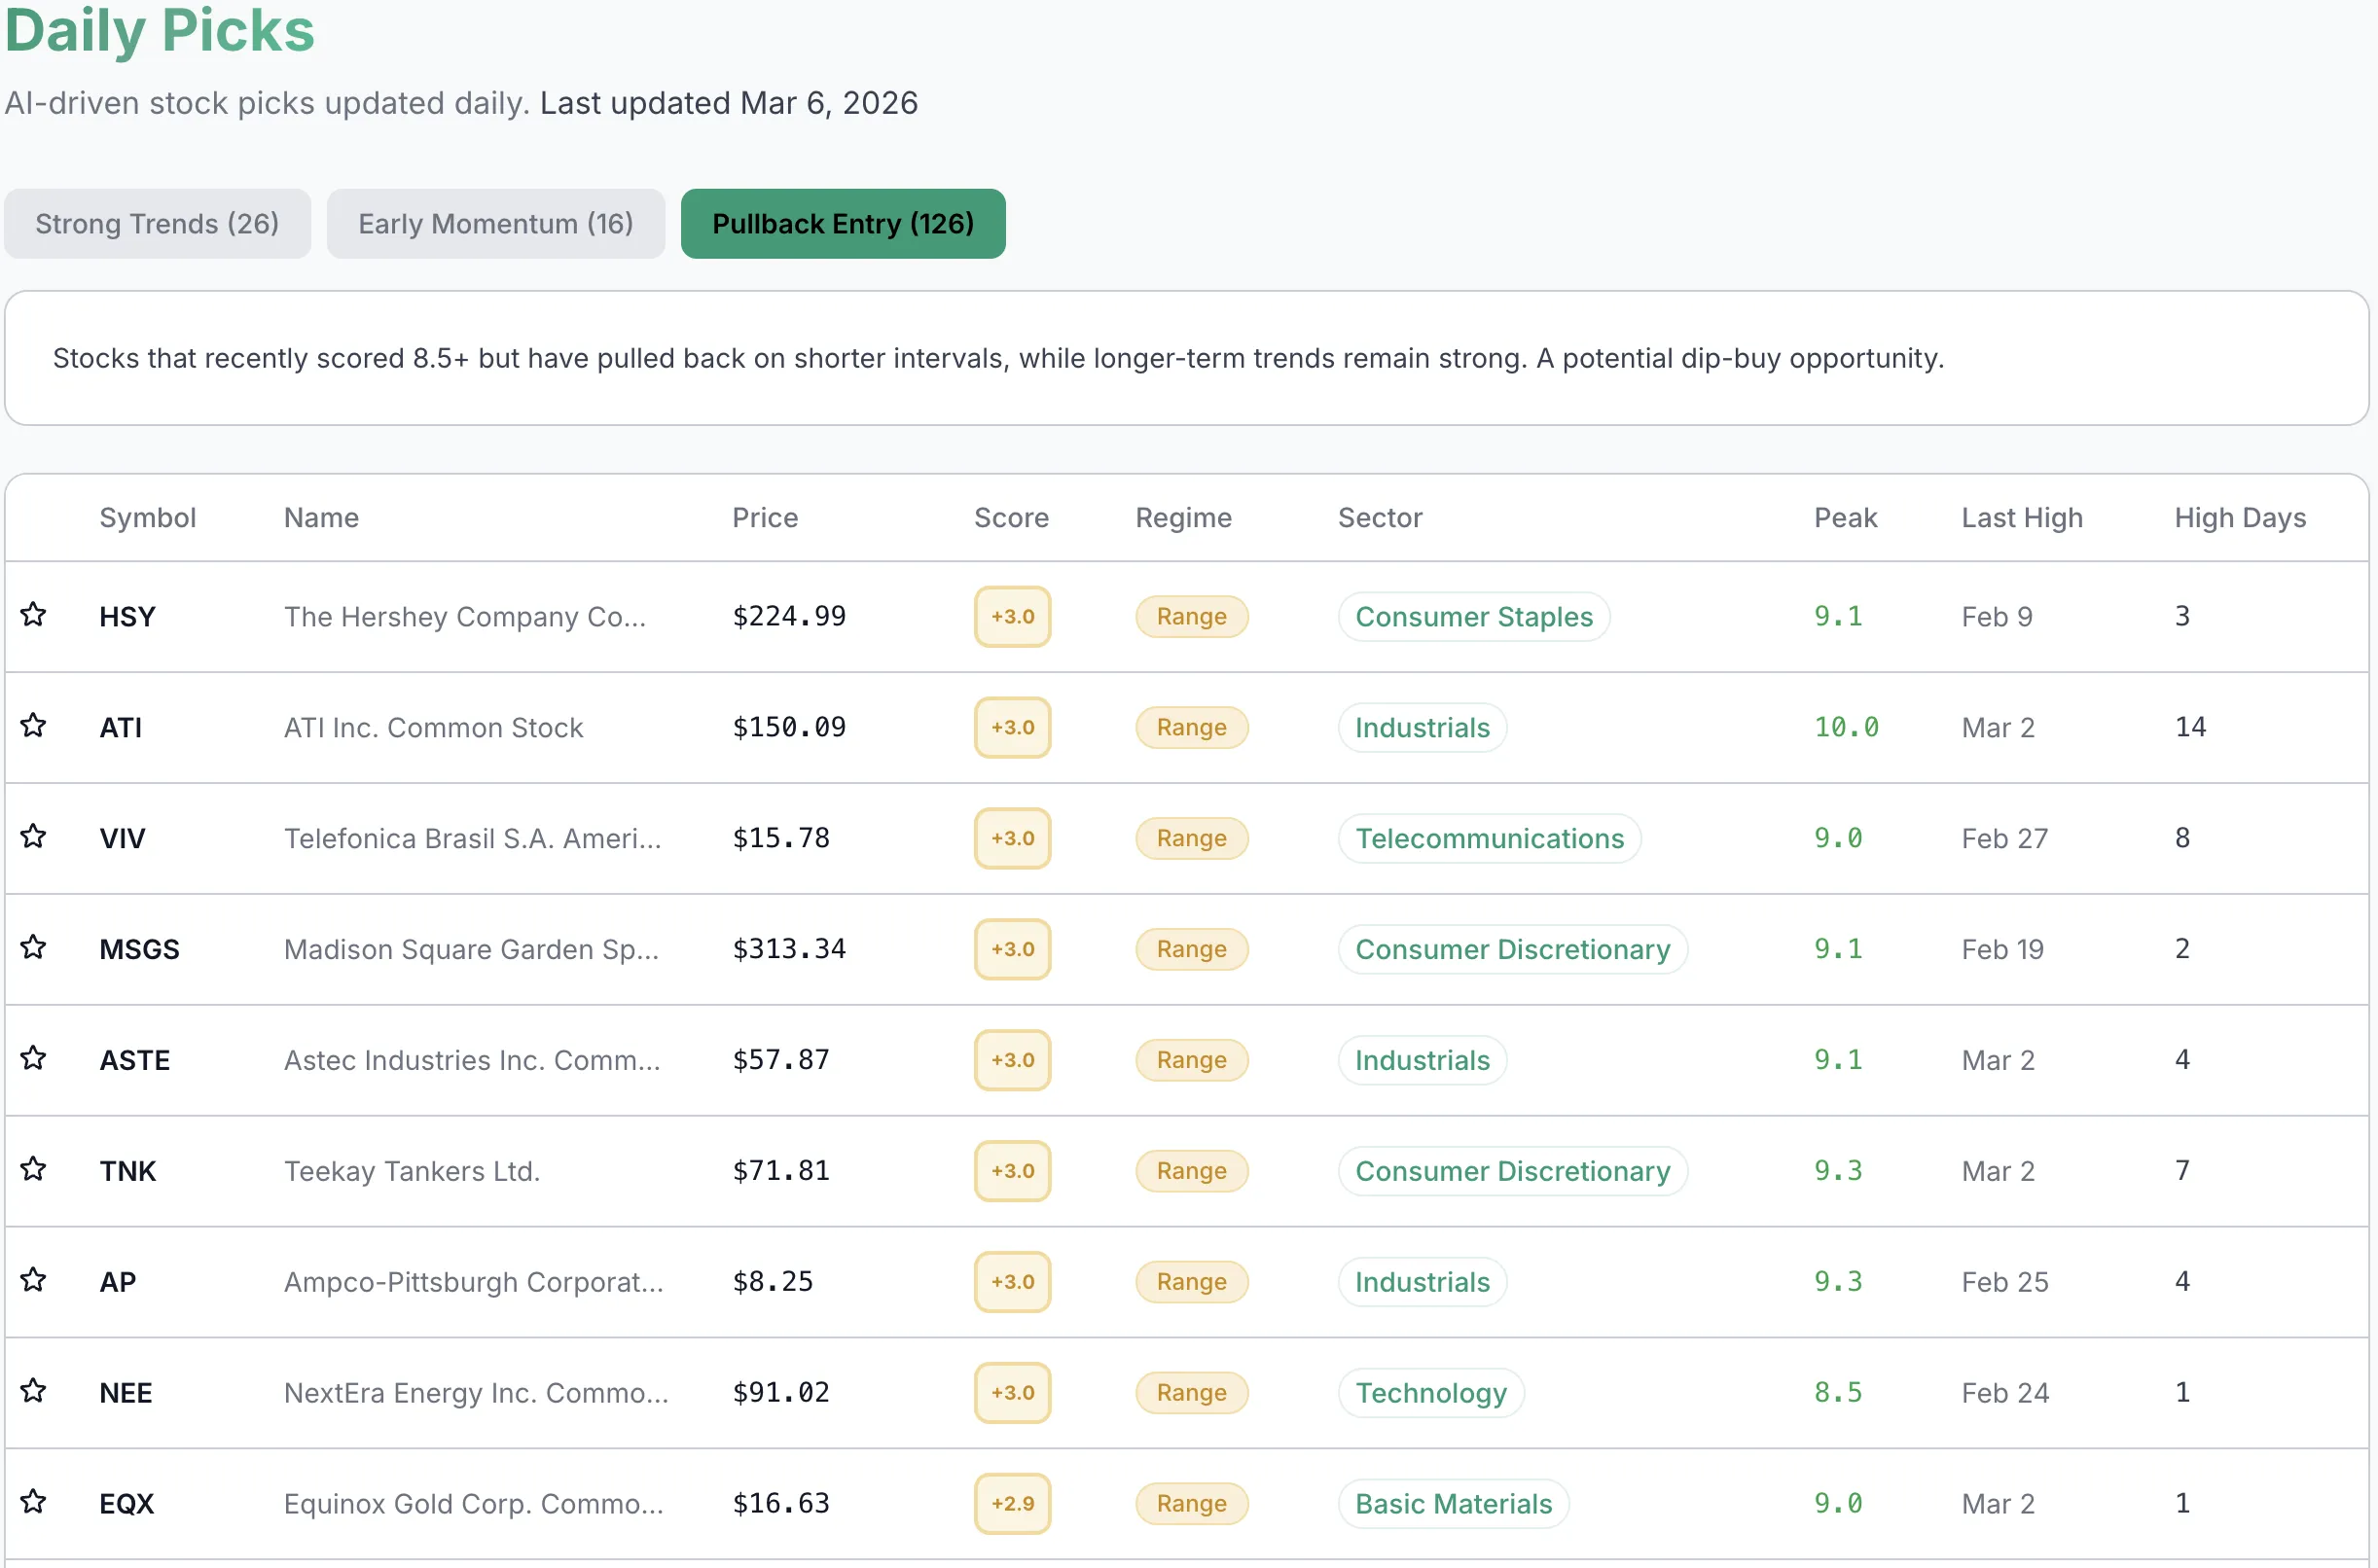The height and width of the screenshot is (1568, 2378).
Task: Open the ATI symbol link
Action: [121, 728]
